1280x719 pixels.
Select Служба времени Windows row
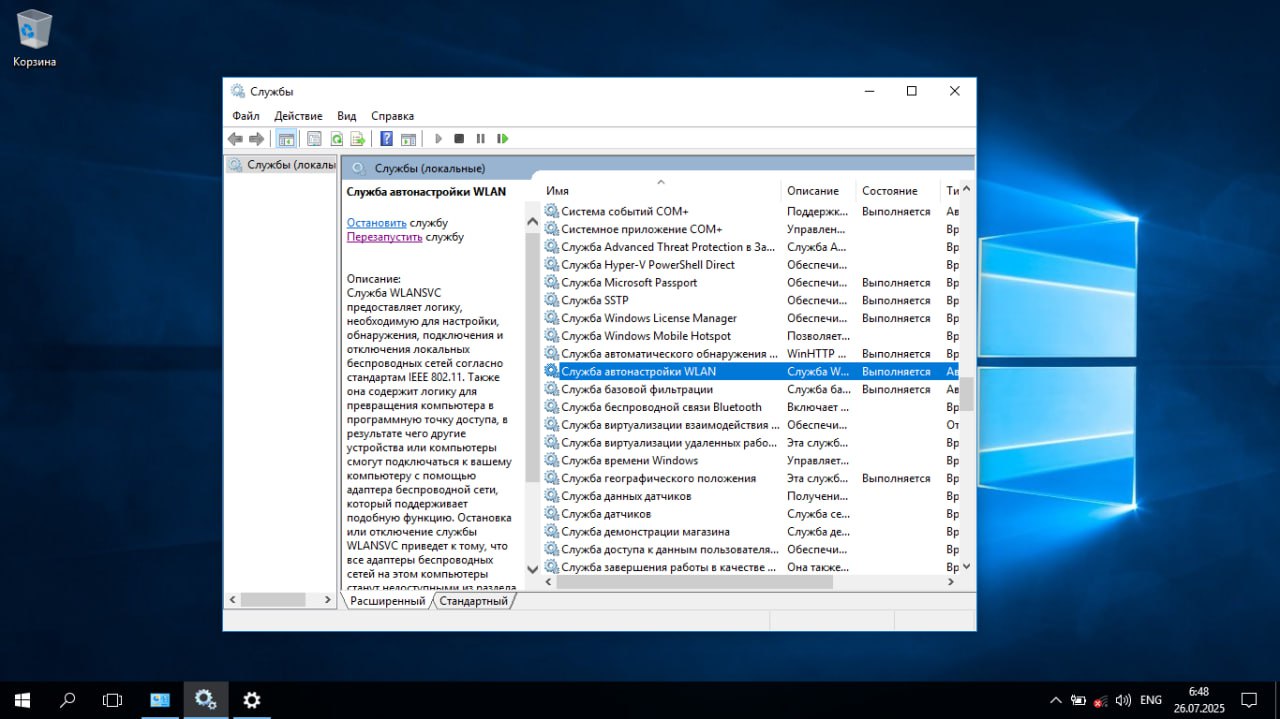coord(751,460)
